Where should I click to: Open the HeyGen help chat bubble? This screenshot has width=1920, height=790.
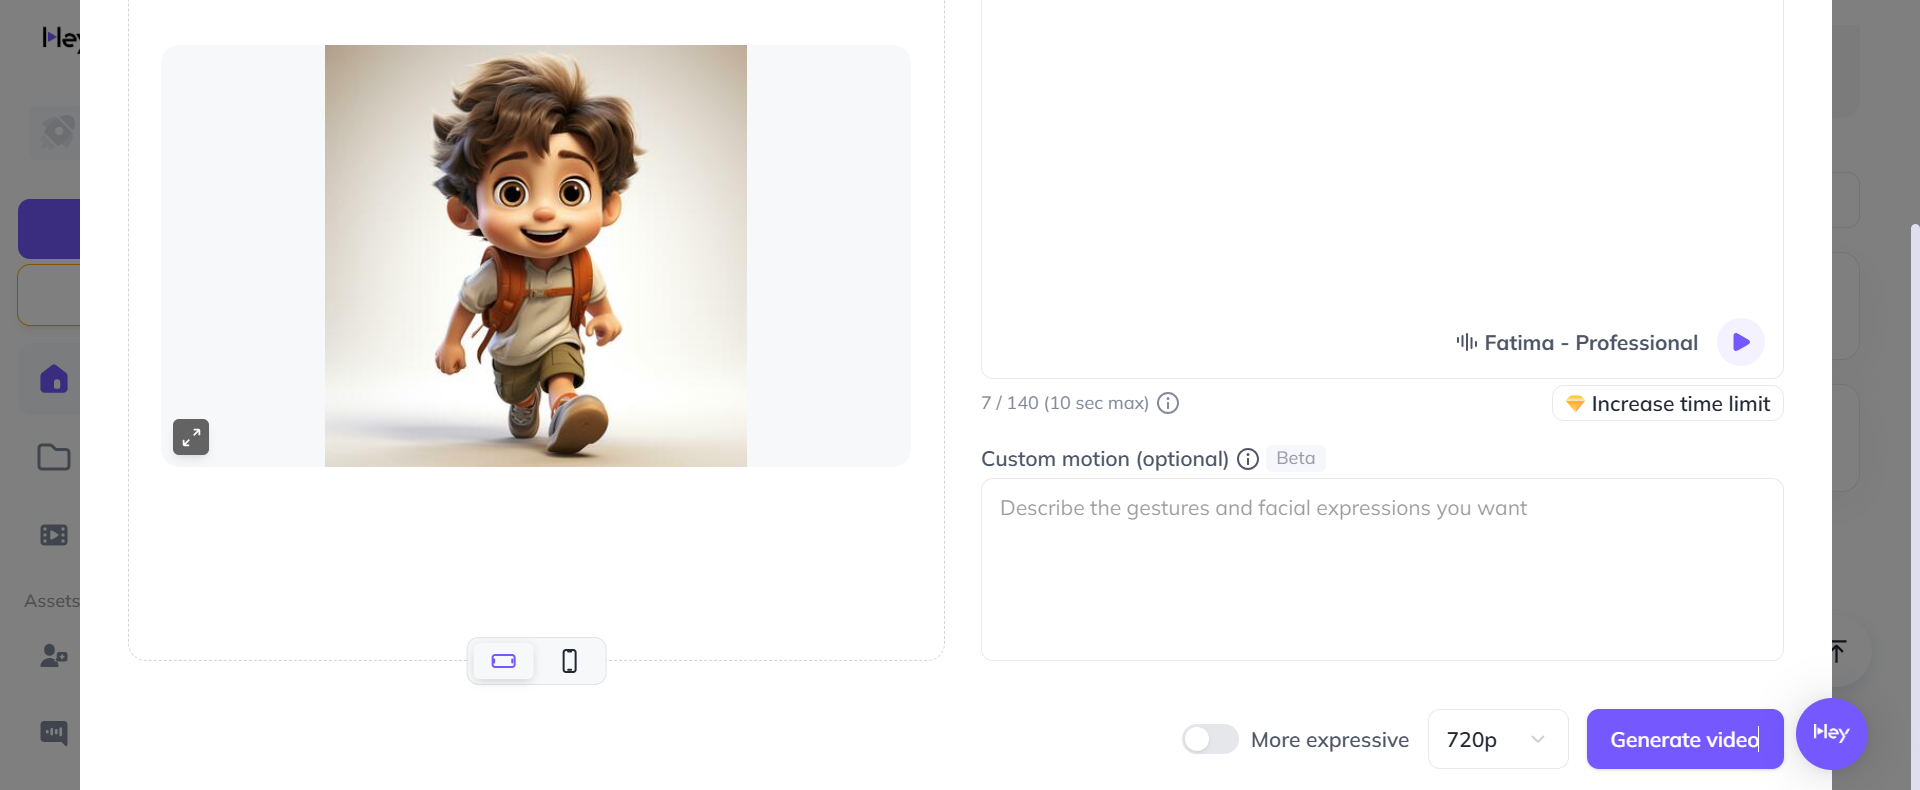click(1831, 733)
